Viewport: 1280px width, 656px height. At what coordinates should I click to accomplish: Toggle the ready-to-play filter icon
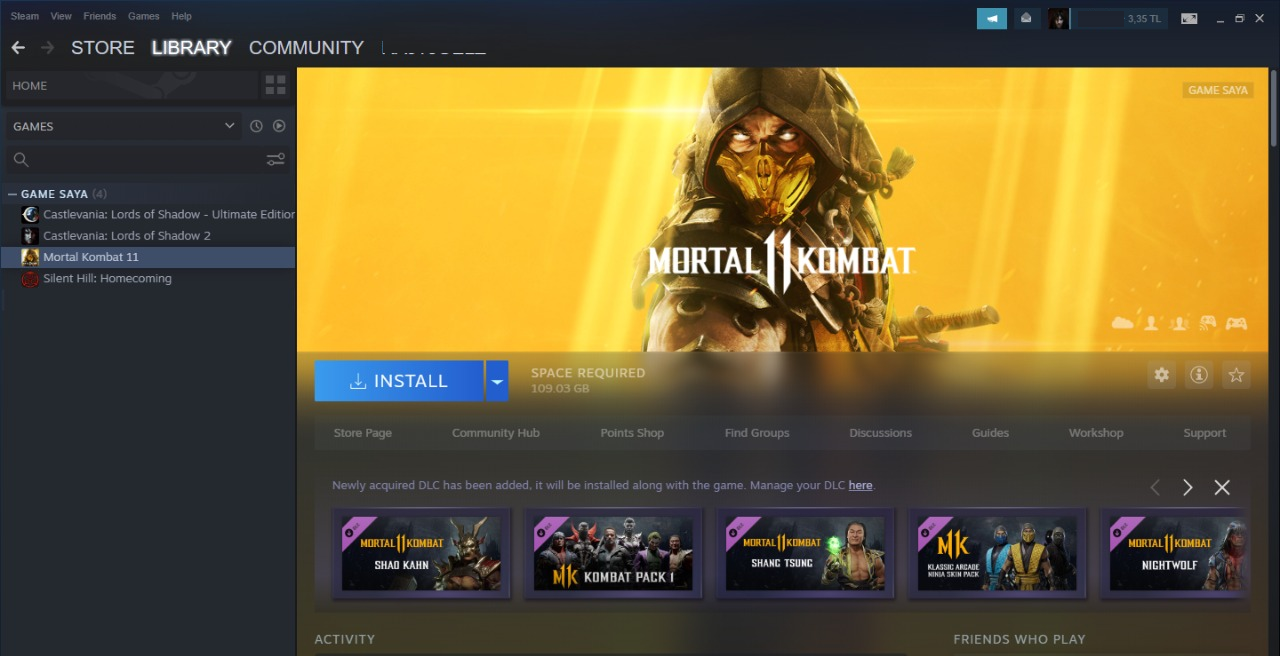click(x=279, y=126)
